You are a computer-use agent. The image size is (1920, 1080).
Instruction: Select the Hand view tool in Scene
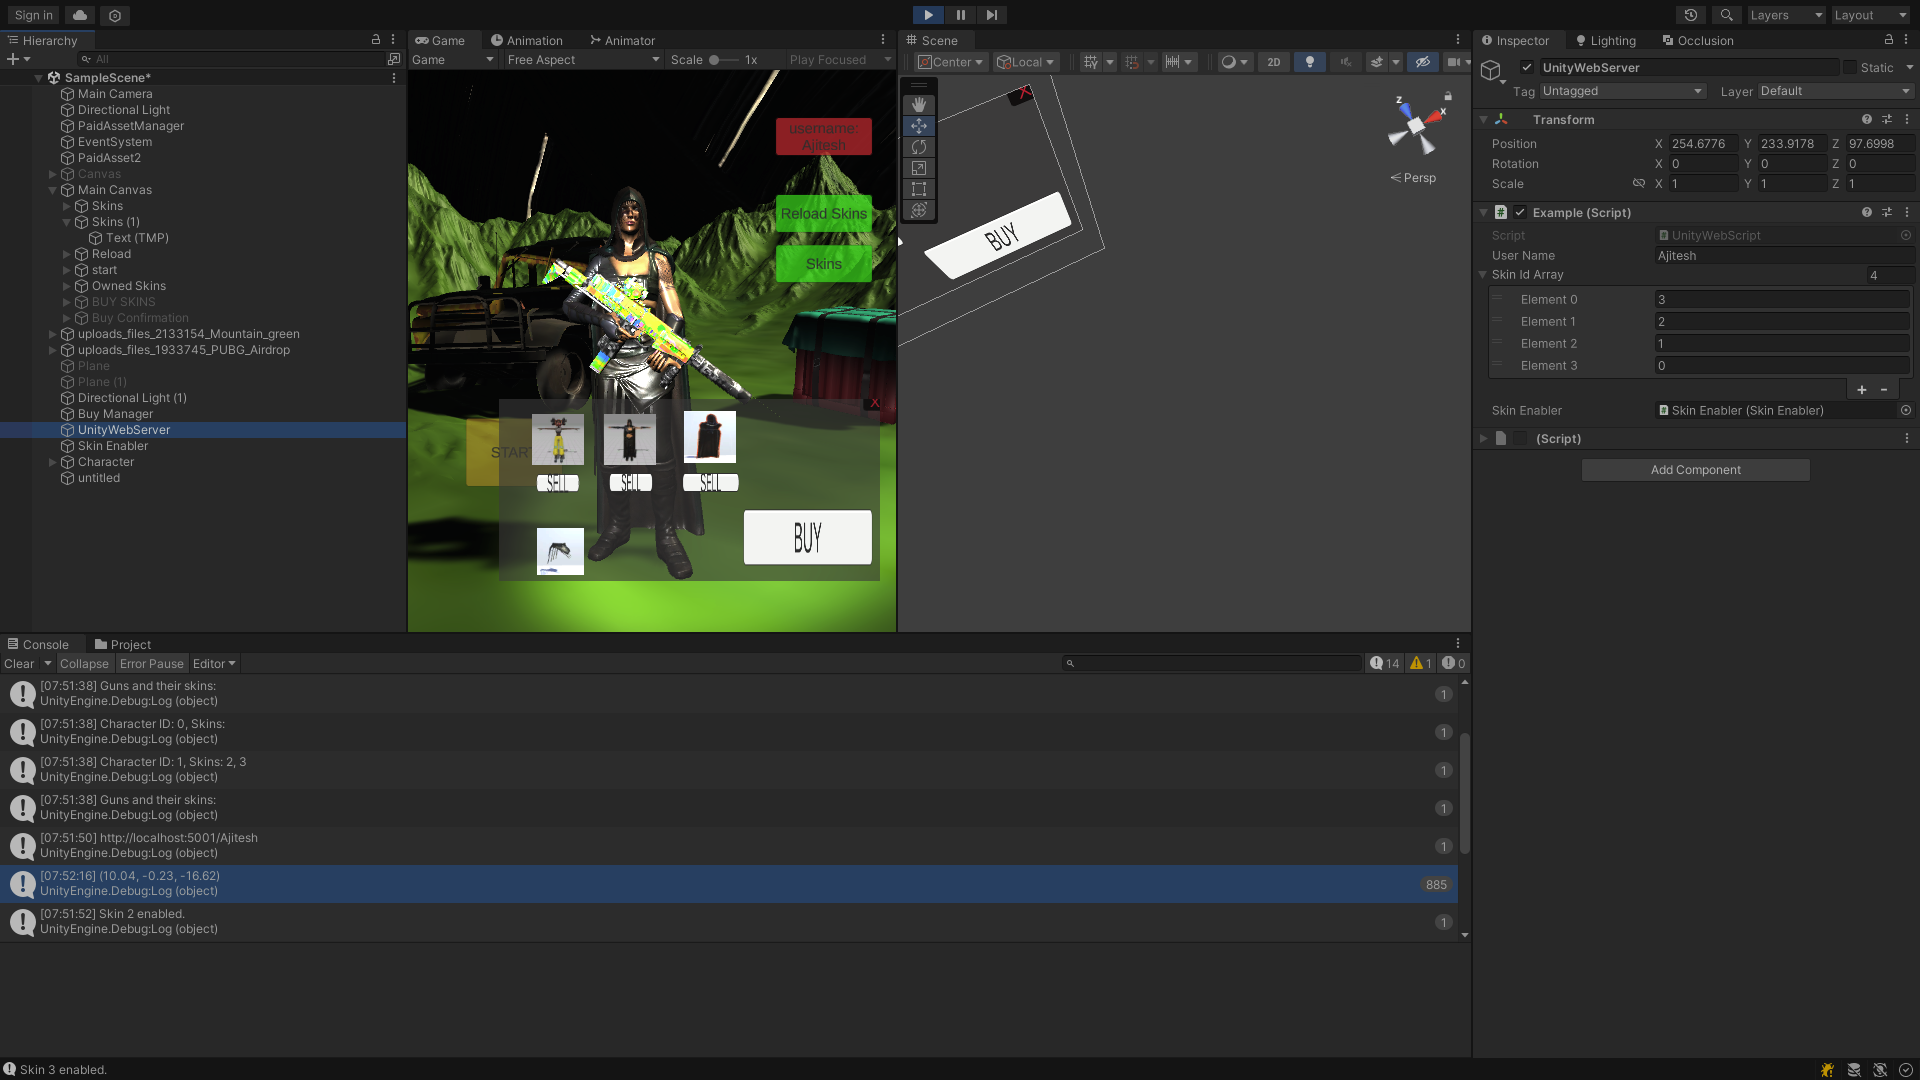(x=918, y=105)
